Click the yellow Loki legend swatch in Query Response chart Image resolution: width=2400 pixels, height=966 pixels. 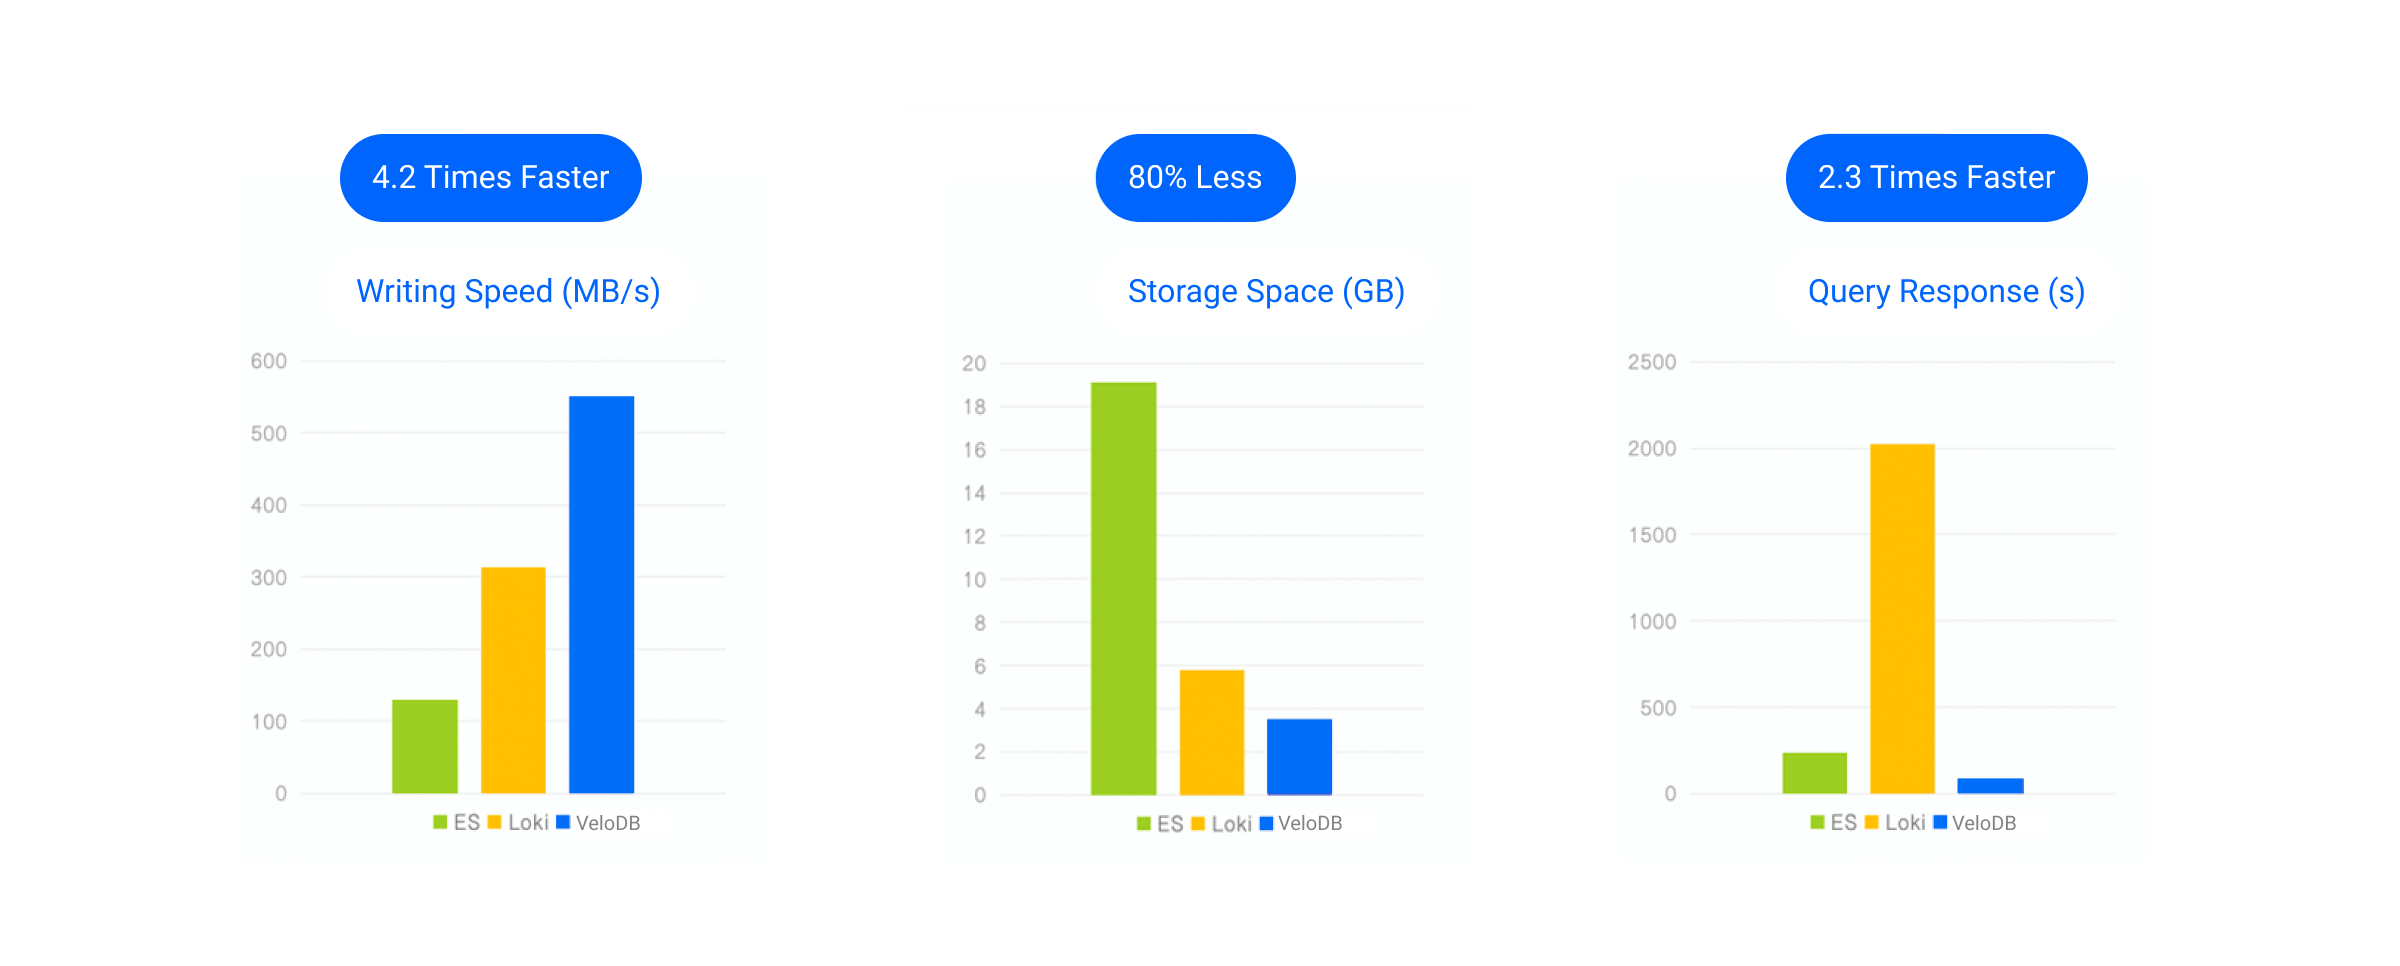(x=1871, y=822)
